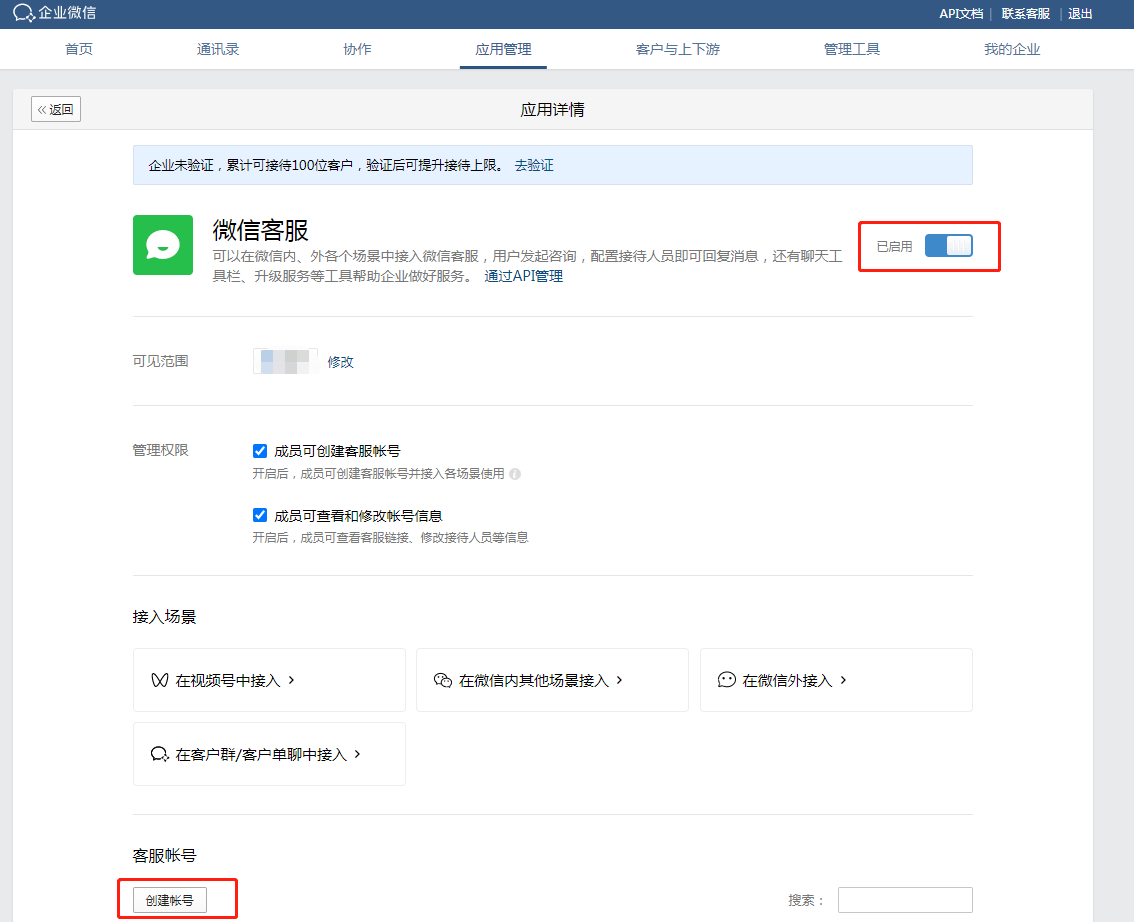Click the 联系客服 link
The image size is (1134, 922).
(x=1026, y=14)
